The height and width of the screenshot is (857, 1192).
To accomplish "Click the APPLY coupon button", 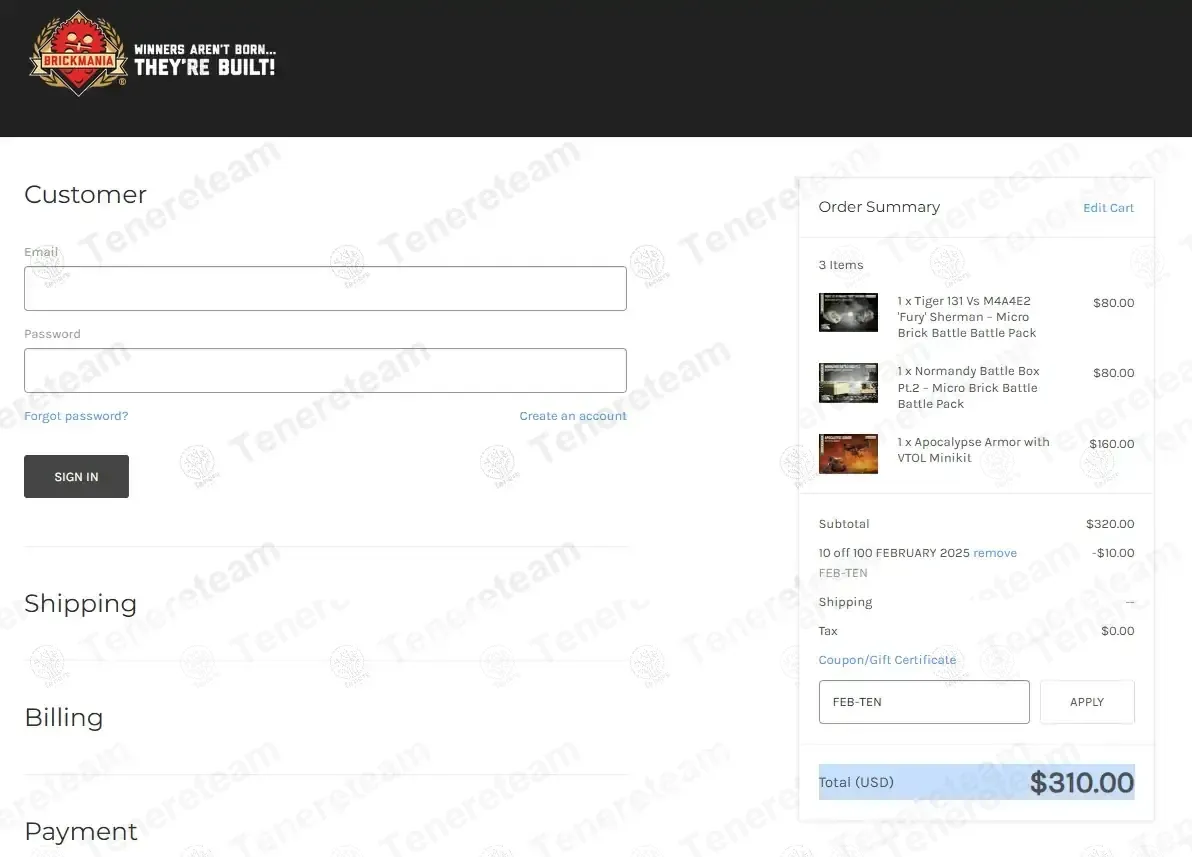I will point(1087,702).
